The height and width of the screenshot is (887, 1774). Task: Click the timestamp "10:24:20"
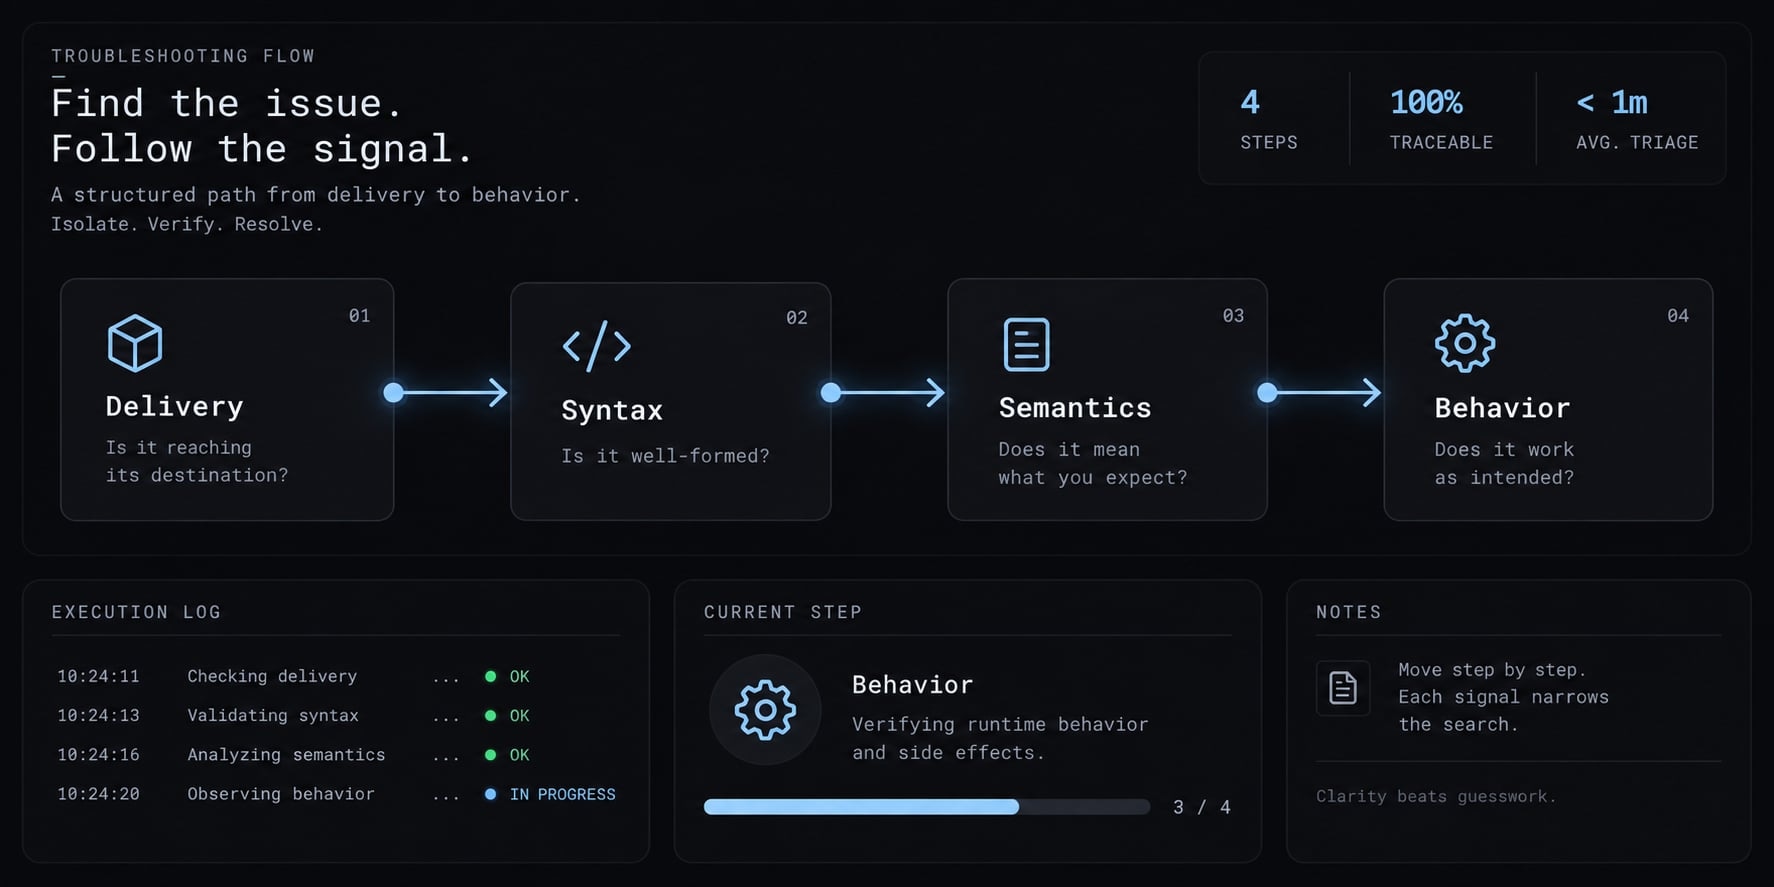click(98, 793)
